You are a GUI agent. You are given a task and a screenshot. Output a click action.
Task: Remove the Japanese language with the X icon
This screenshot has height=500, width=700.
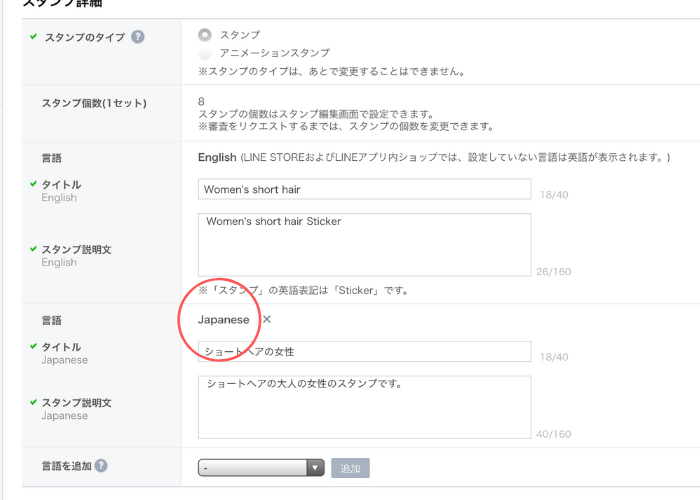pos(267,320)
